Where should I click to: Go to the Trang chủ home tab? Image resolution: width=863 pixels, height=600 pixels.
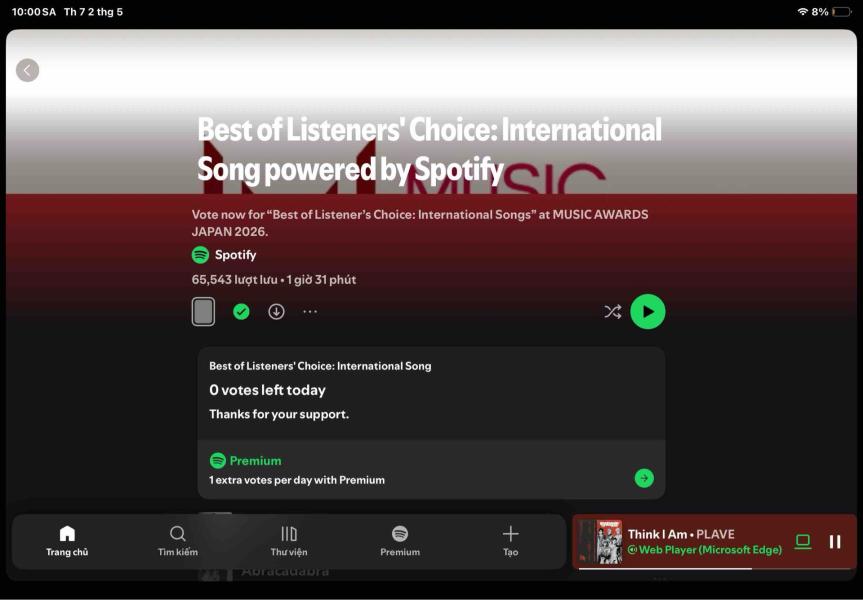67,541
